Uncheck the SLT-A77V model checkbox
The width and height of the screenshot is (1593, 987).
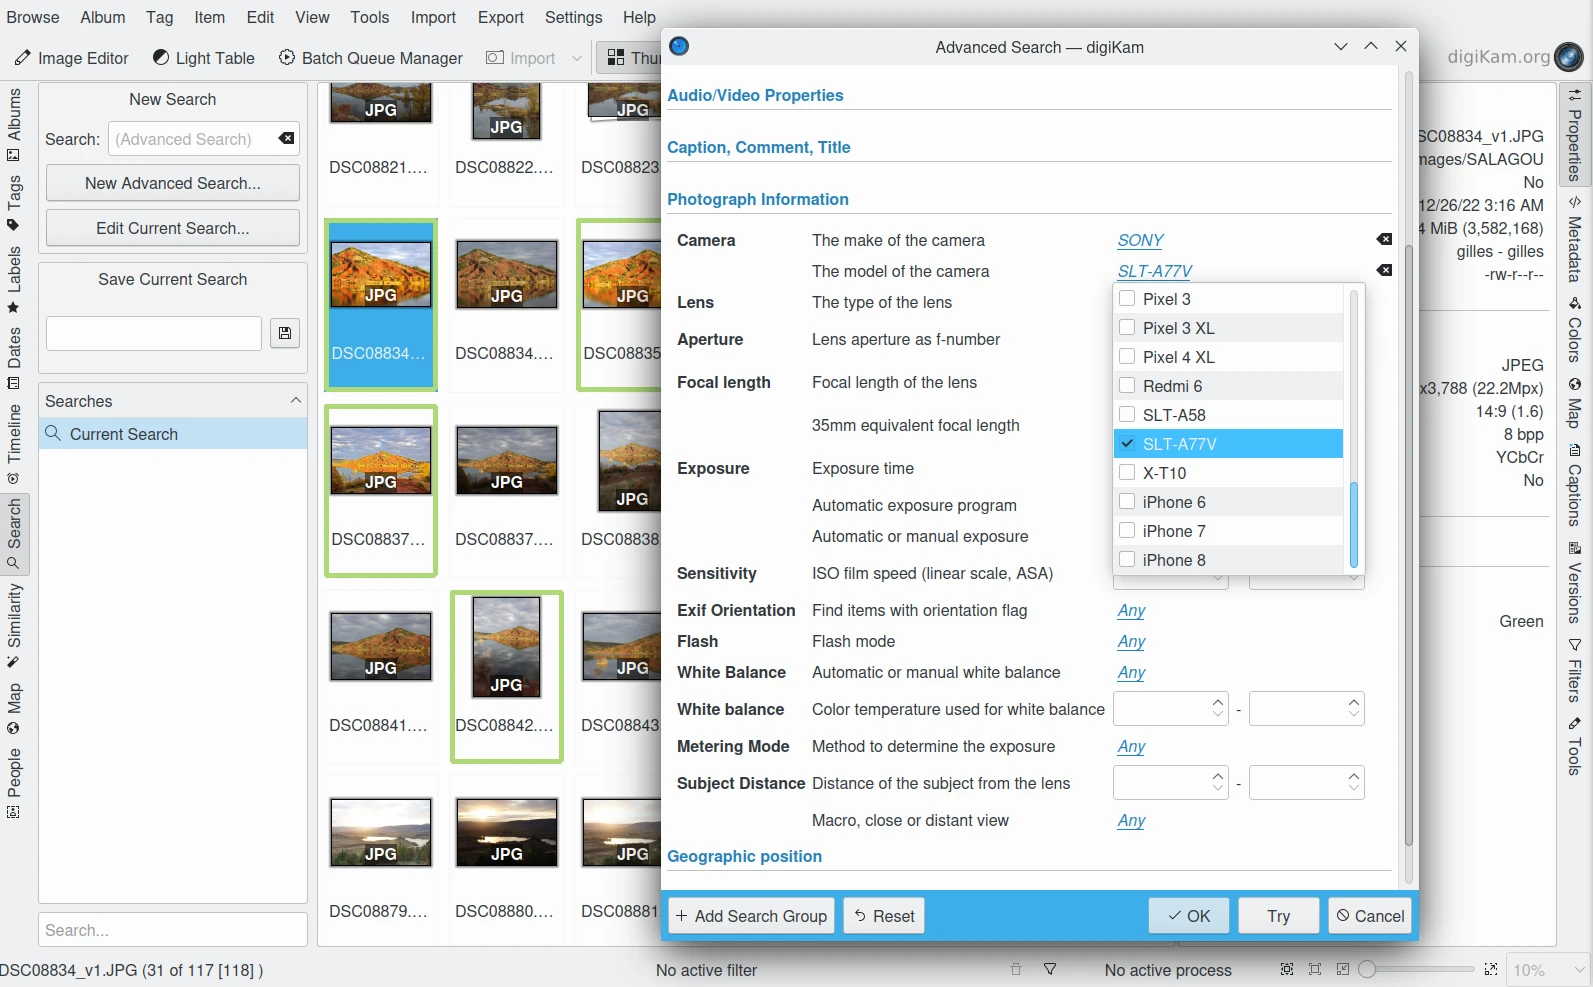click(x=1127, y=443)
